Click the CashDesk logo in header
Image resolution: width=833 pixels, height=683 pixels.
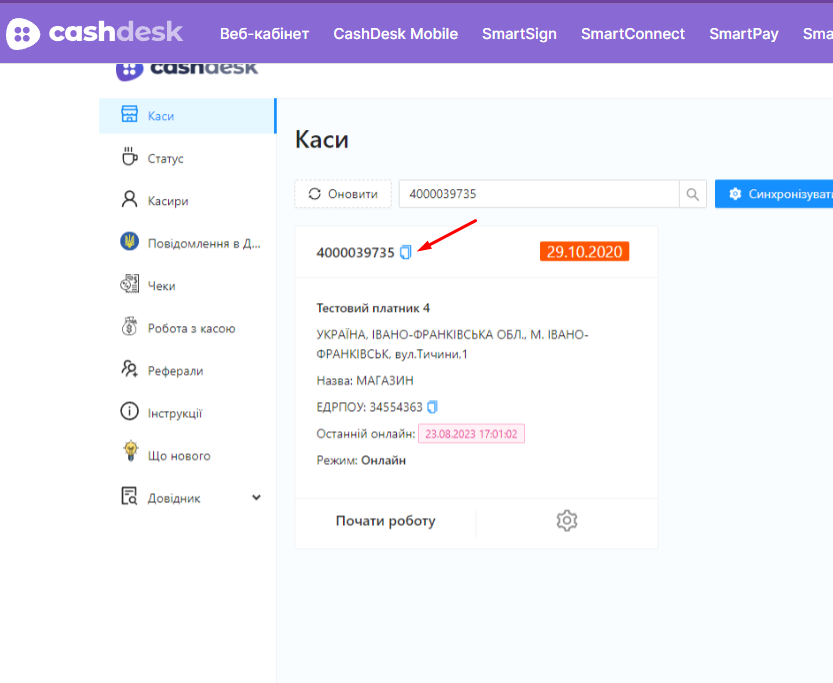(x=95, y=33)
